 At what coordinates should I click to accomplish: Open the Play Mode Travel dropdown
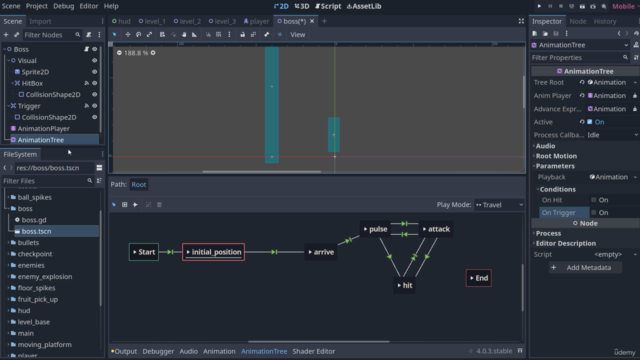(499, 204)
